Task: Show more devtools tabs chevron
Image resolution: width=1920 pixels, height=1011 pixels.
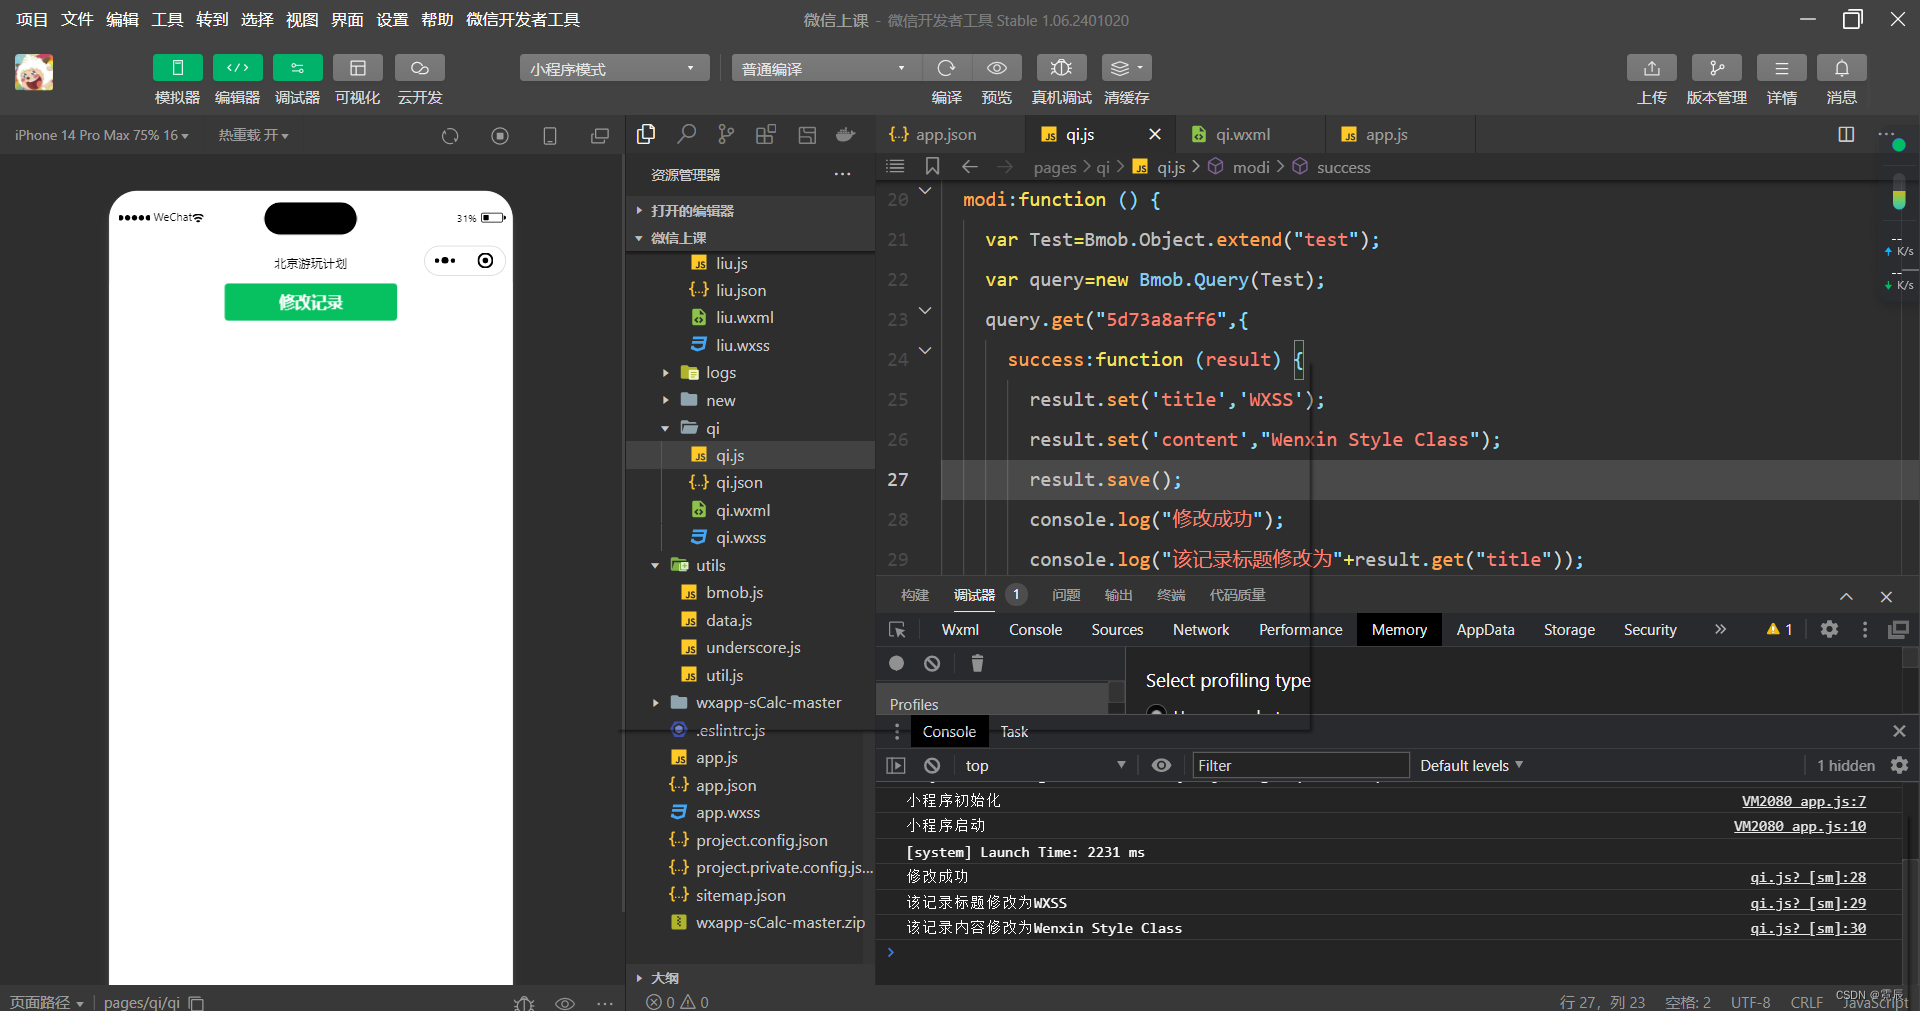Action: [1720, 629]
